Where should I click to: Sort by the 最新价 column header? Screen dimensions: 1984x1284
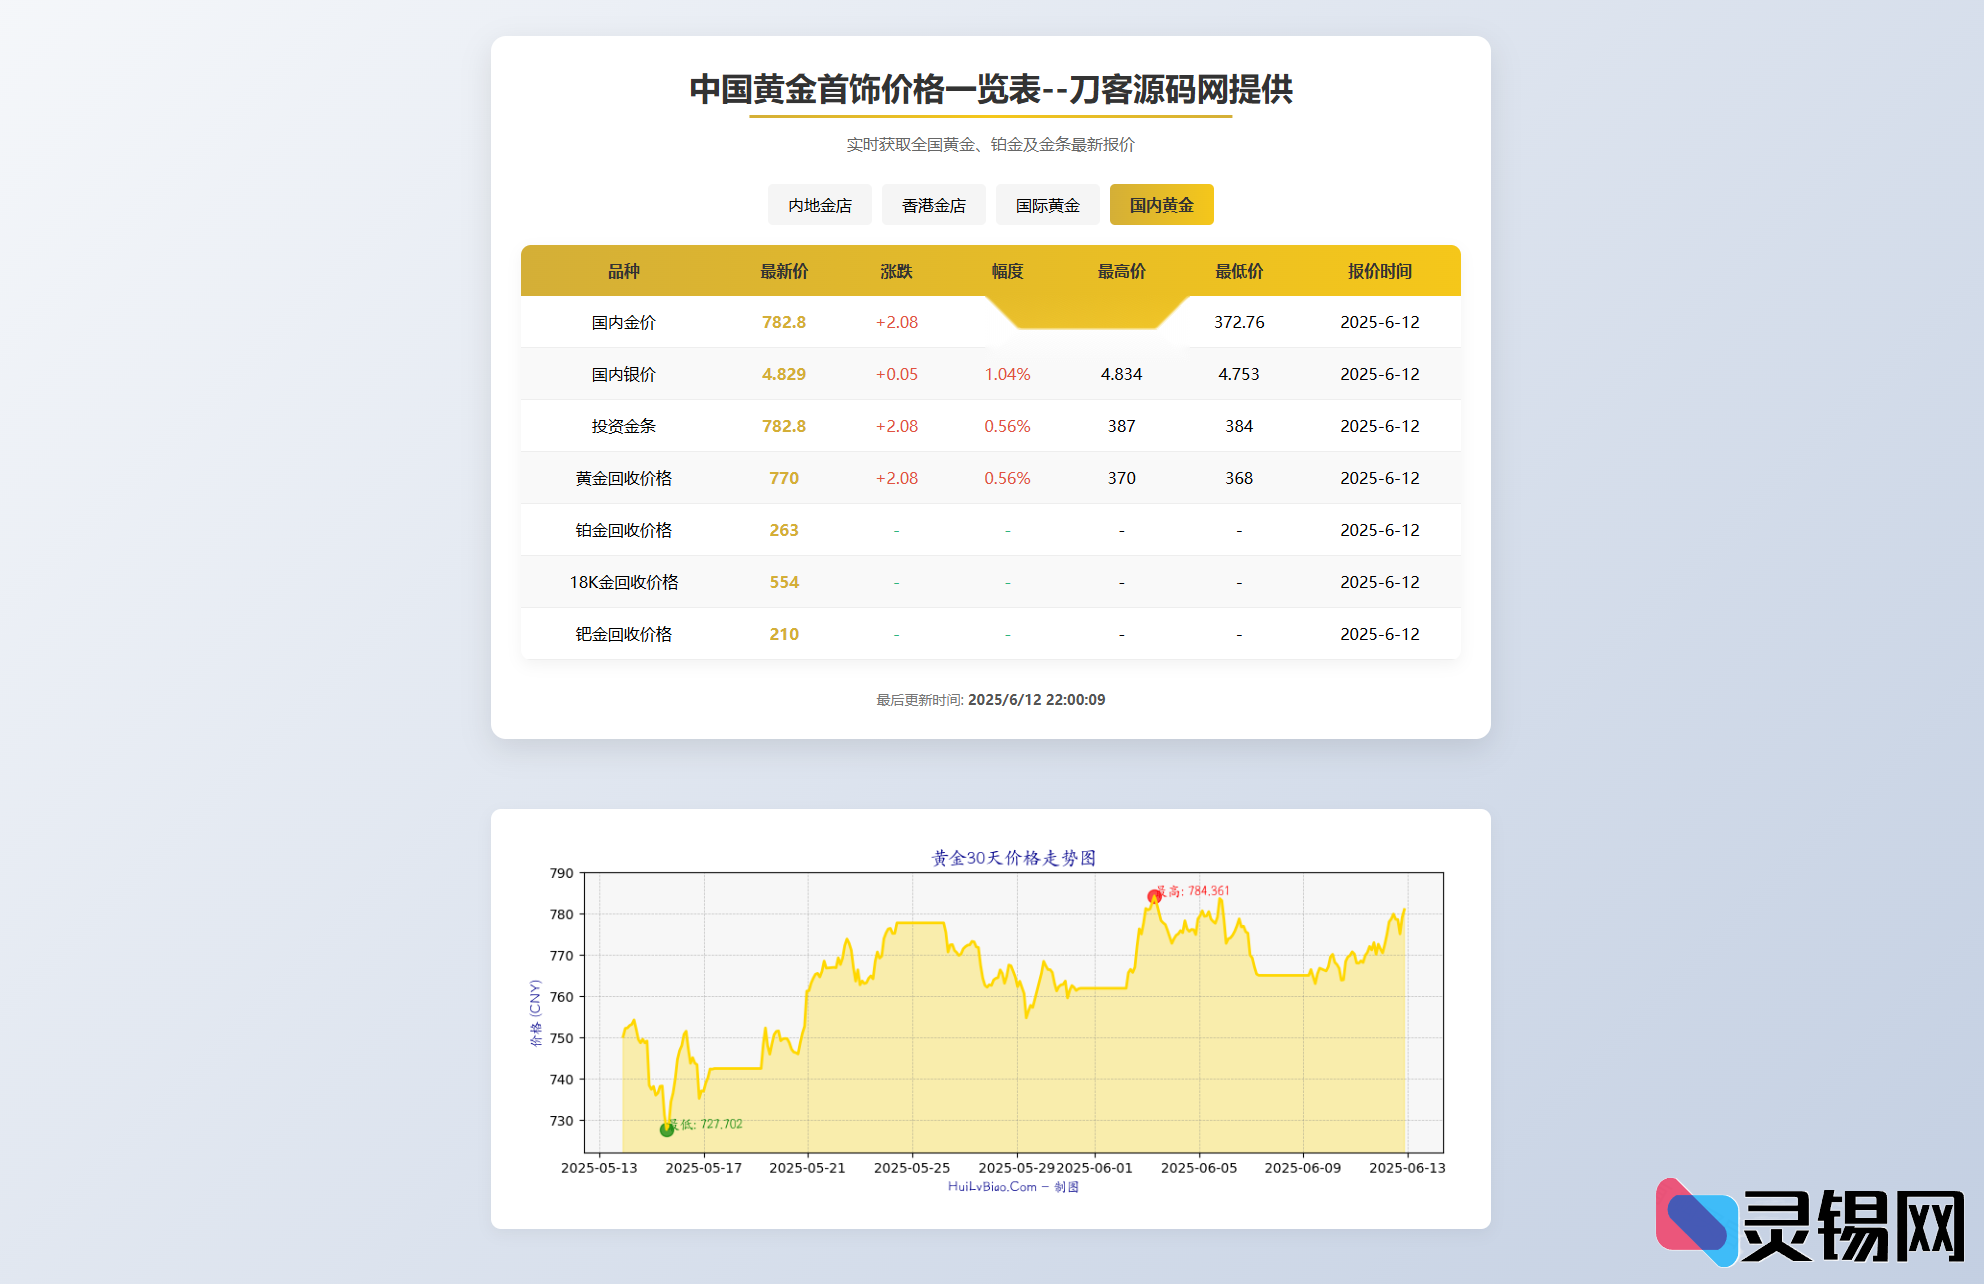point(784,271)
